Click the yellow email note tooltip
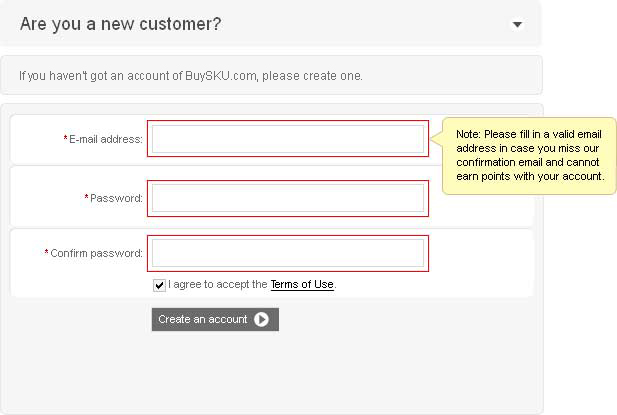The width and height of the screenshot is (617, 415). tap(529, 156)
